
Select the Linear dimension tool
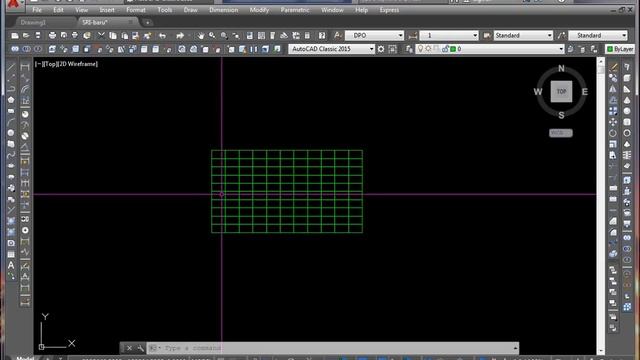(25, 67)
